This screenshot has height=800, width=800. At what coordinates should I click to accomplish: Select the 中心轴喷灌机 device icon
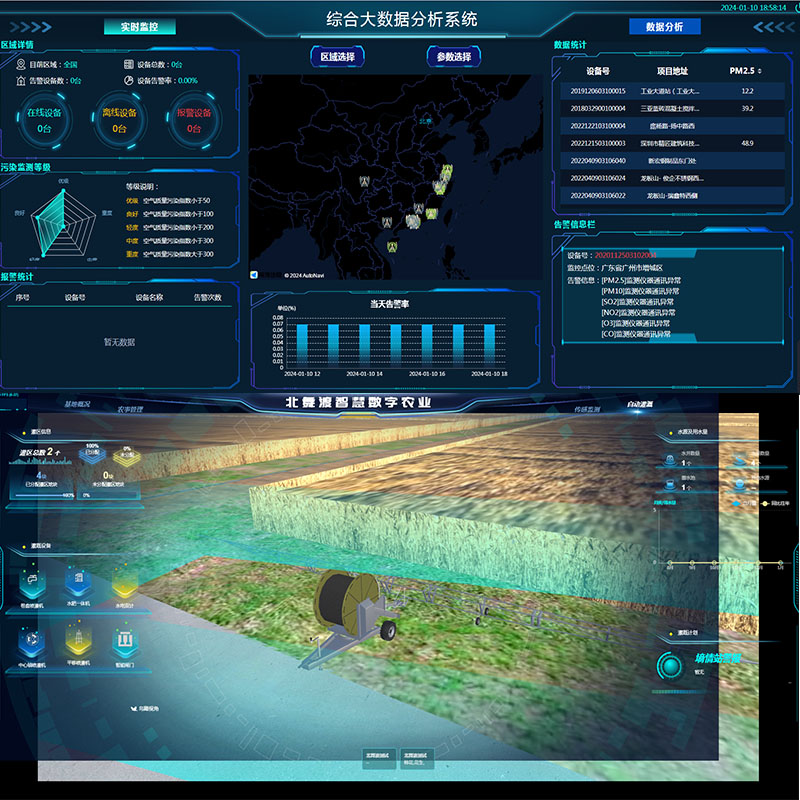tap(32, 638)
